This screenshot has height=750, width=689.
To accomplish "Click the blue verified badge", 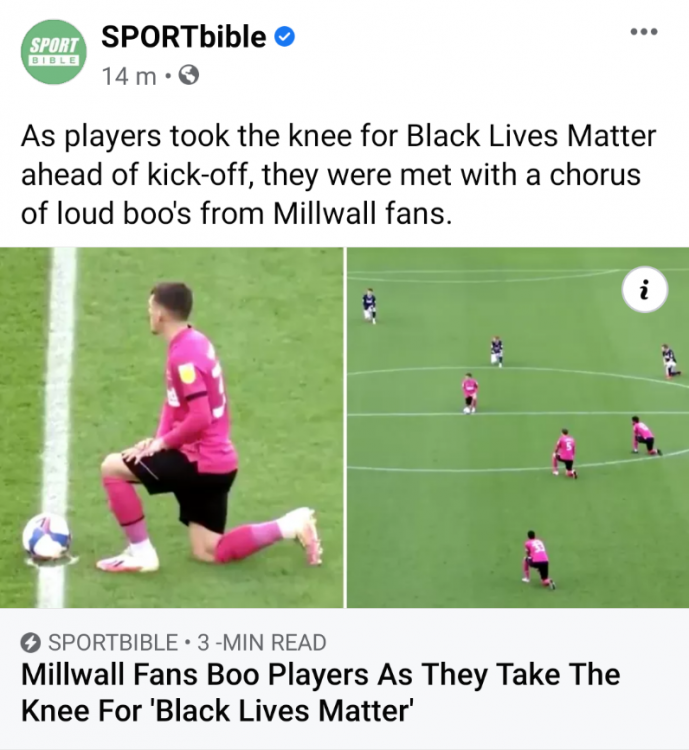I will click(x=284, y=37).
